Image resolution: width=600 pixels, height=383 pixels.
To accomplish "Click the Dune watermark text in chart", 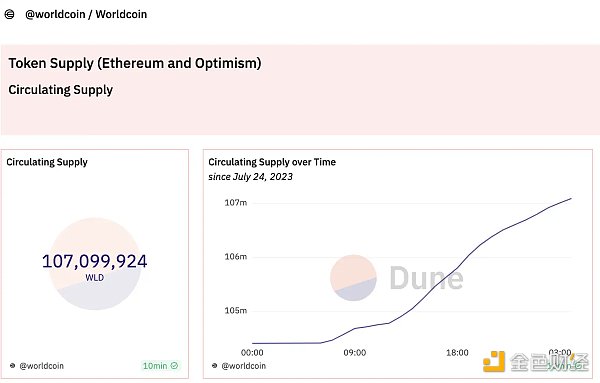I will tap(426, 278).
